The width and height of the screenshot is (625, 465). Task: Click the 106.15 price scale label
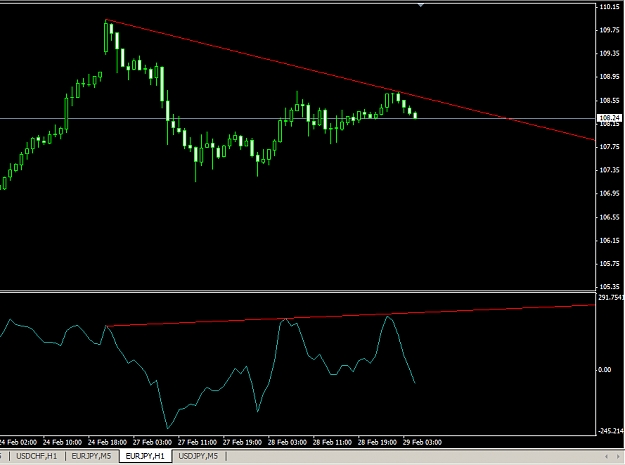pos(609,241)
